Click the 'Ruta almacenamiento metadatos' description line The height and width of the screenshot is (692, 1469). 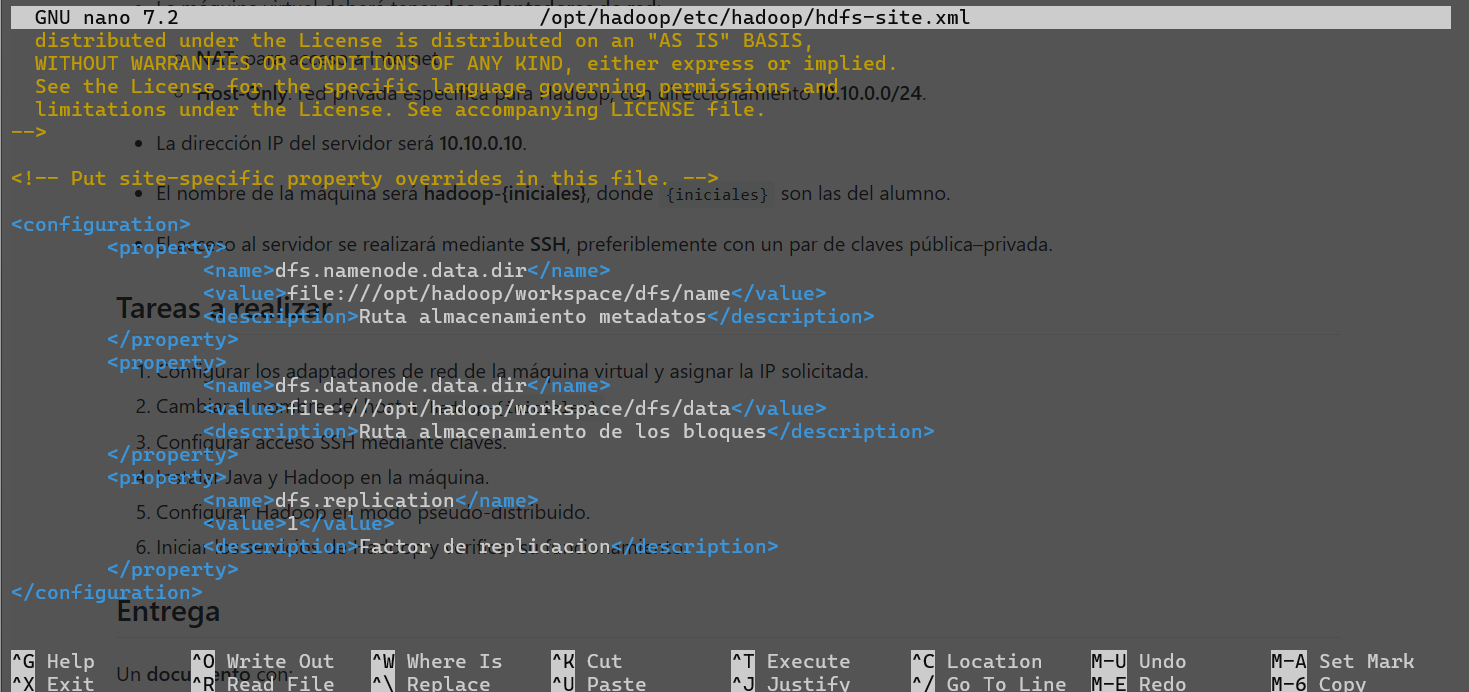pos(539,316)
